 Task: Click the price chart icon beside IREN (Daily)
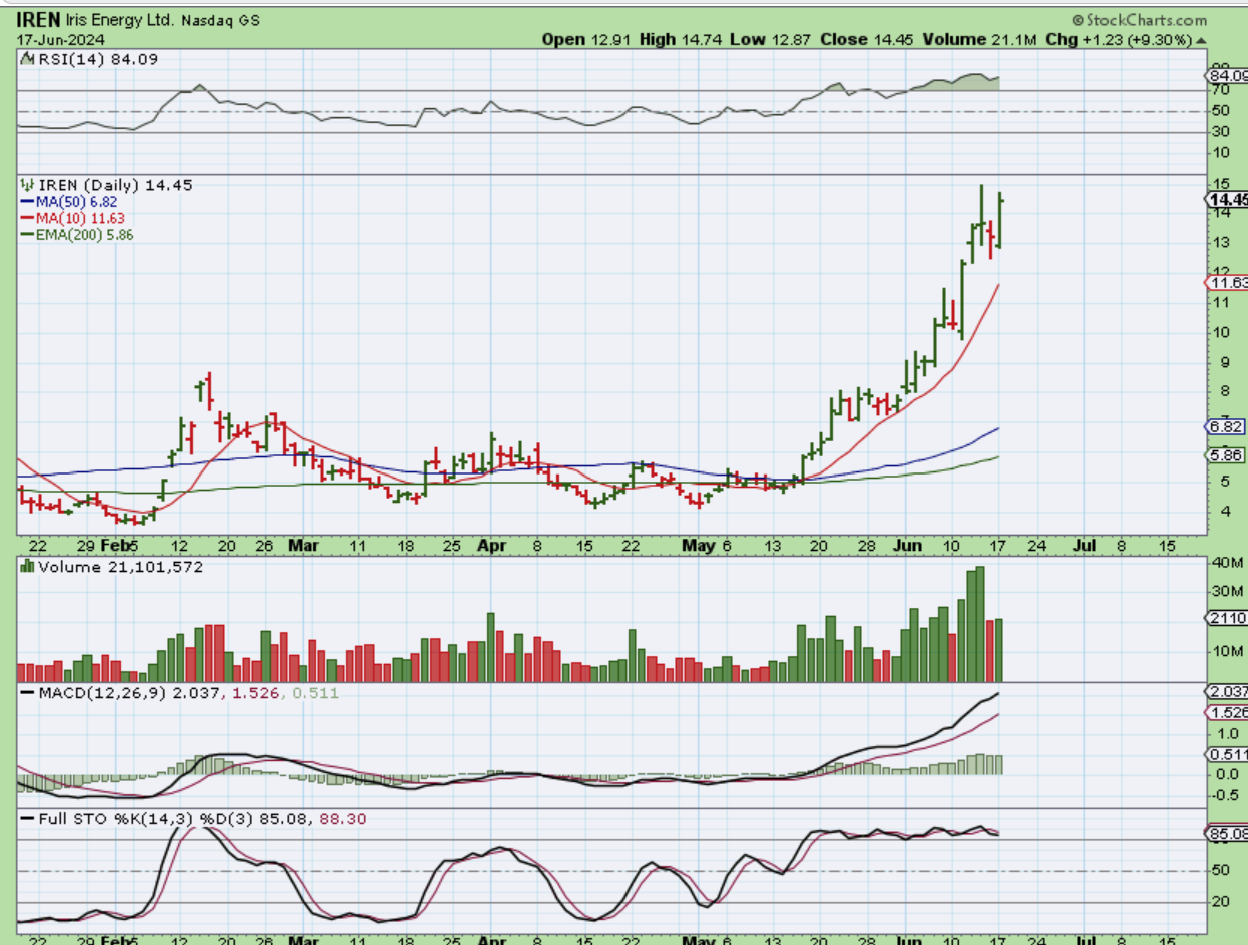(x=28, y=185)
